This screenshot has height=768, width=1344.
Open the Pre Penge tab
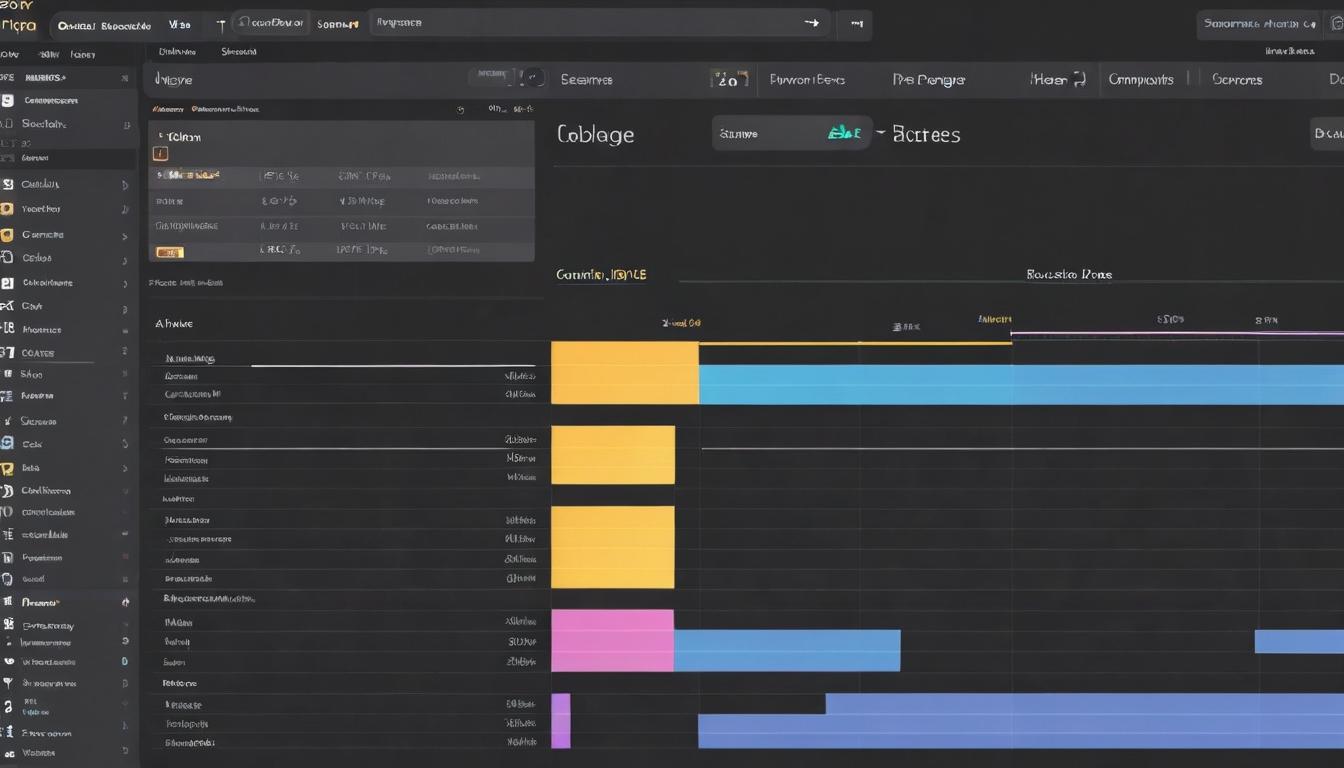pyautogui.click(x=929, y=80)
